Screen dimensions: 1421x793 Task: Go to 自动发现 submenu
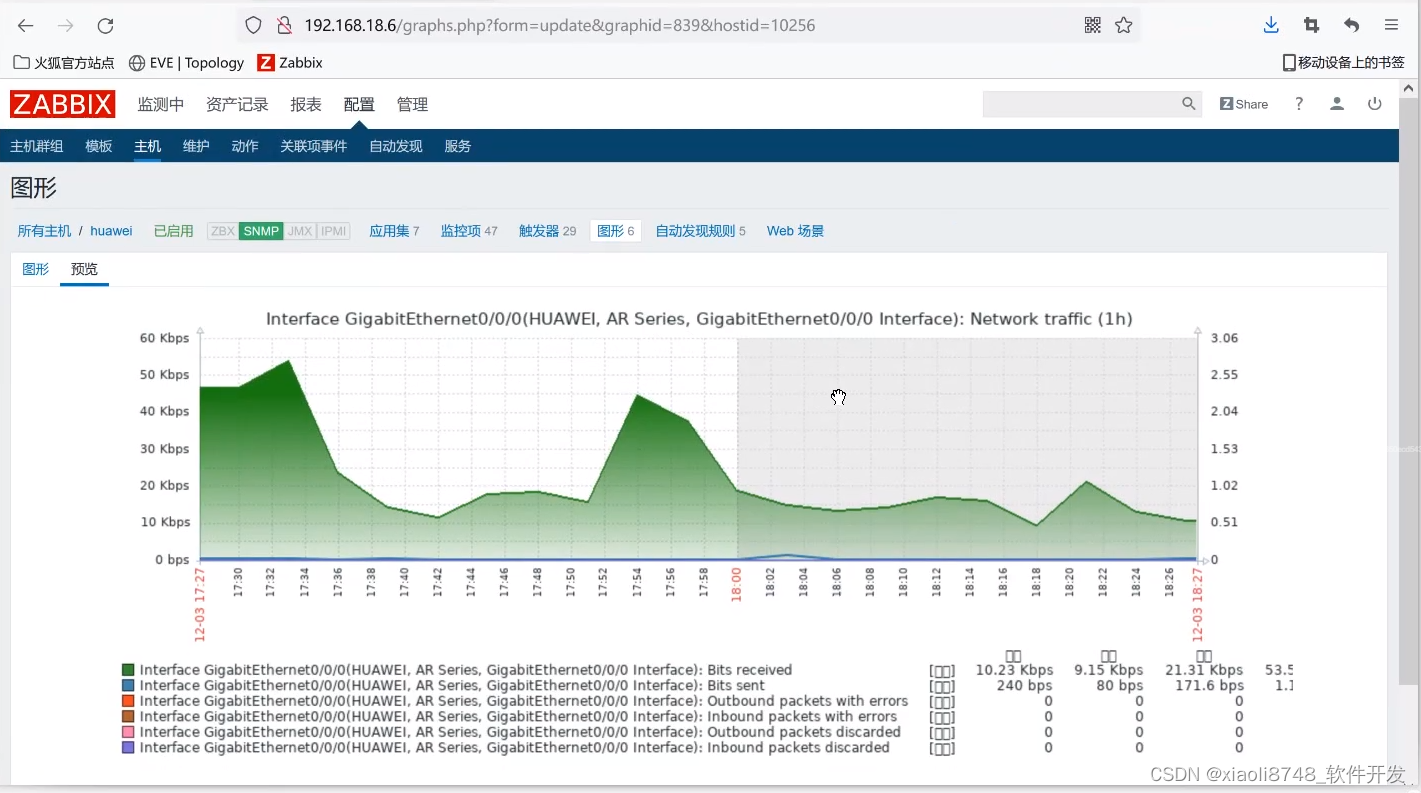click(396, 146)
